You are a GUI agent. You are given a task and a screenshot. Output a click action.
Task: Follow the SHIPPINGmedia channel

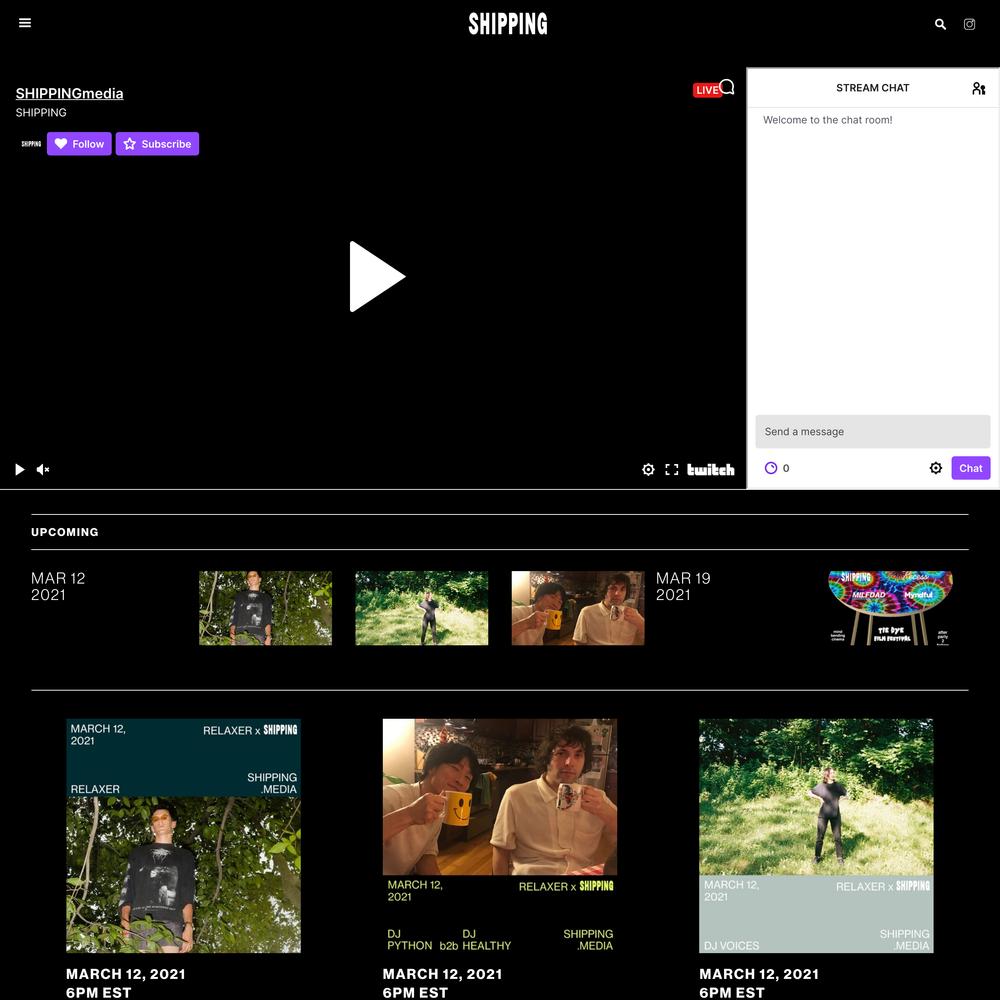79,143
